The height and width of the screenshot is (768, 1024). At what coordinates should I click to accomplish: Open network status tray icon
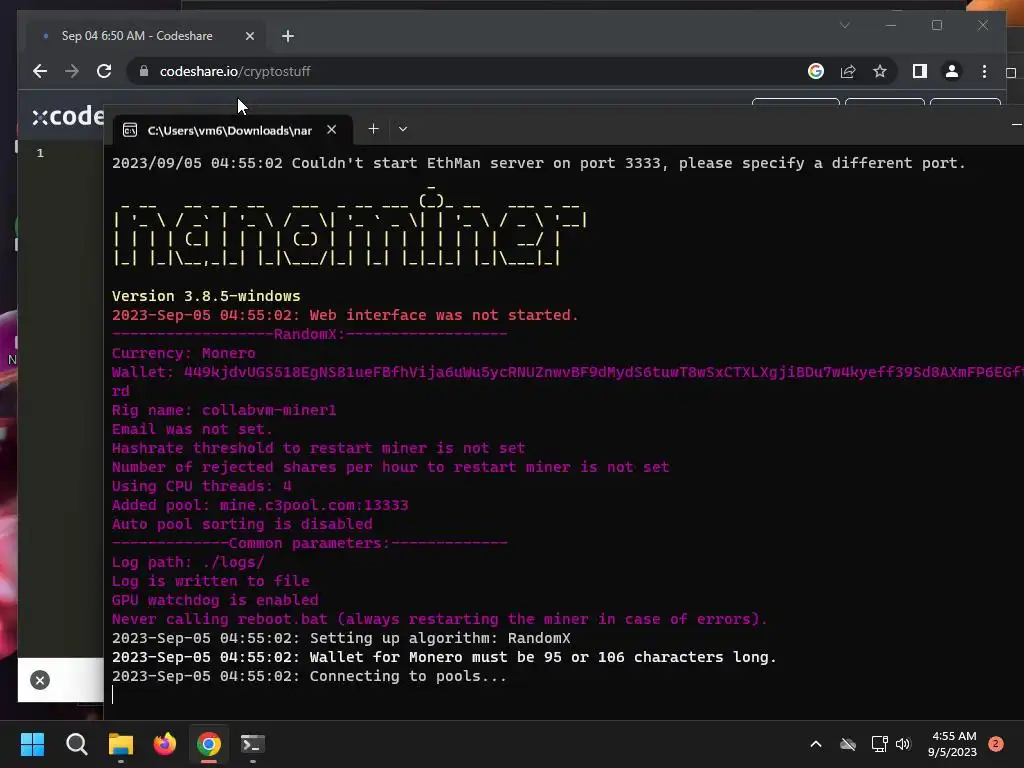[879, 744]
